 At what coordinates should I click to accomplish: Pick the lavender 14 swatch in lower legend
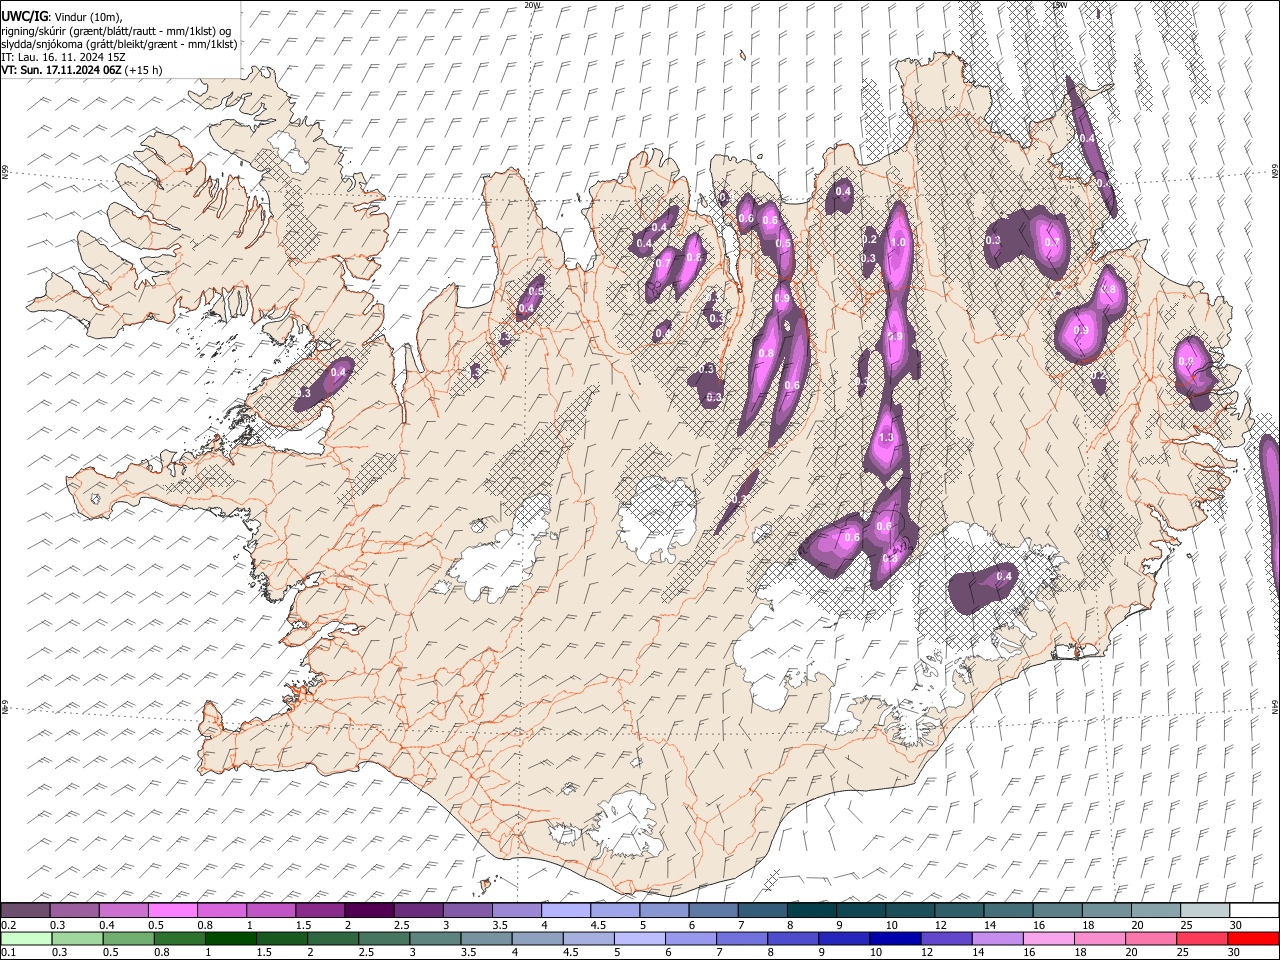[x=997, y=939]
